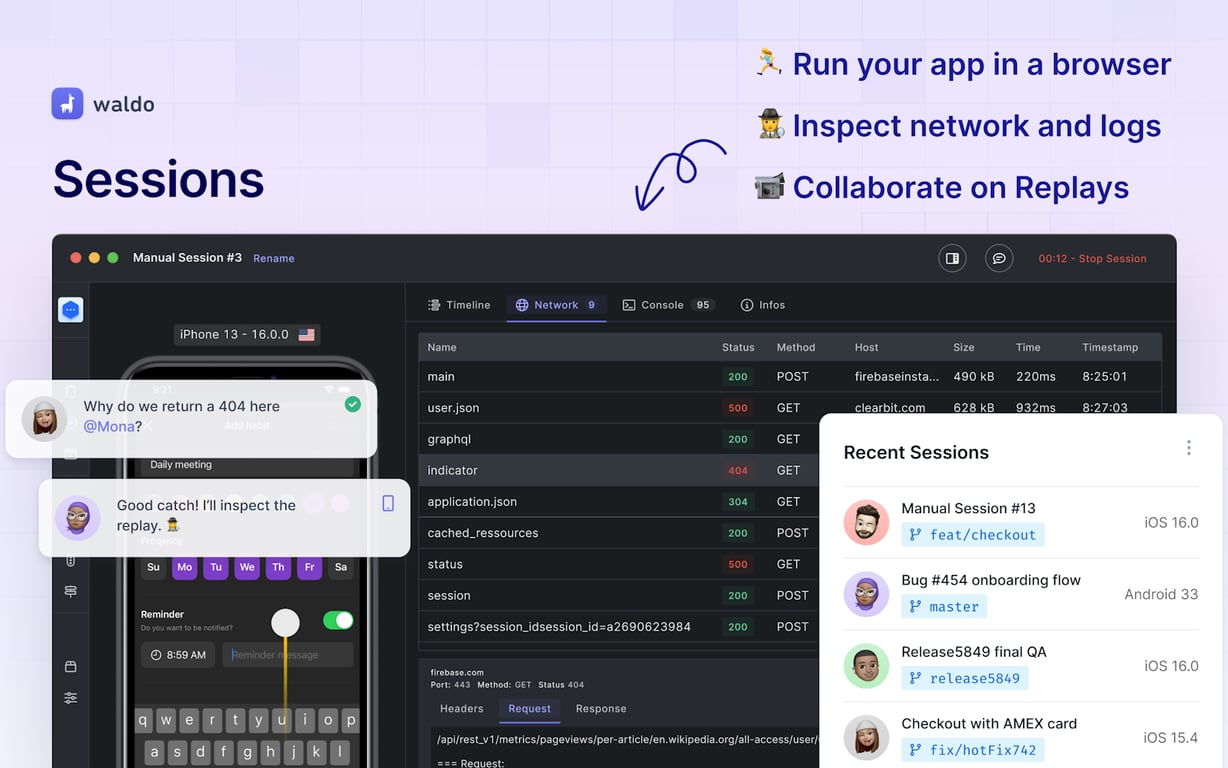Viewport: 1228px width, 768px height.
Task: Click the Rename link
Action: tap(273, 258)
